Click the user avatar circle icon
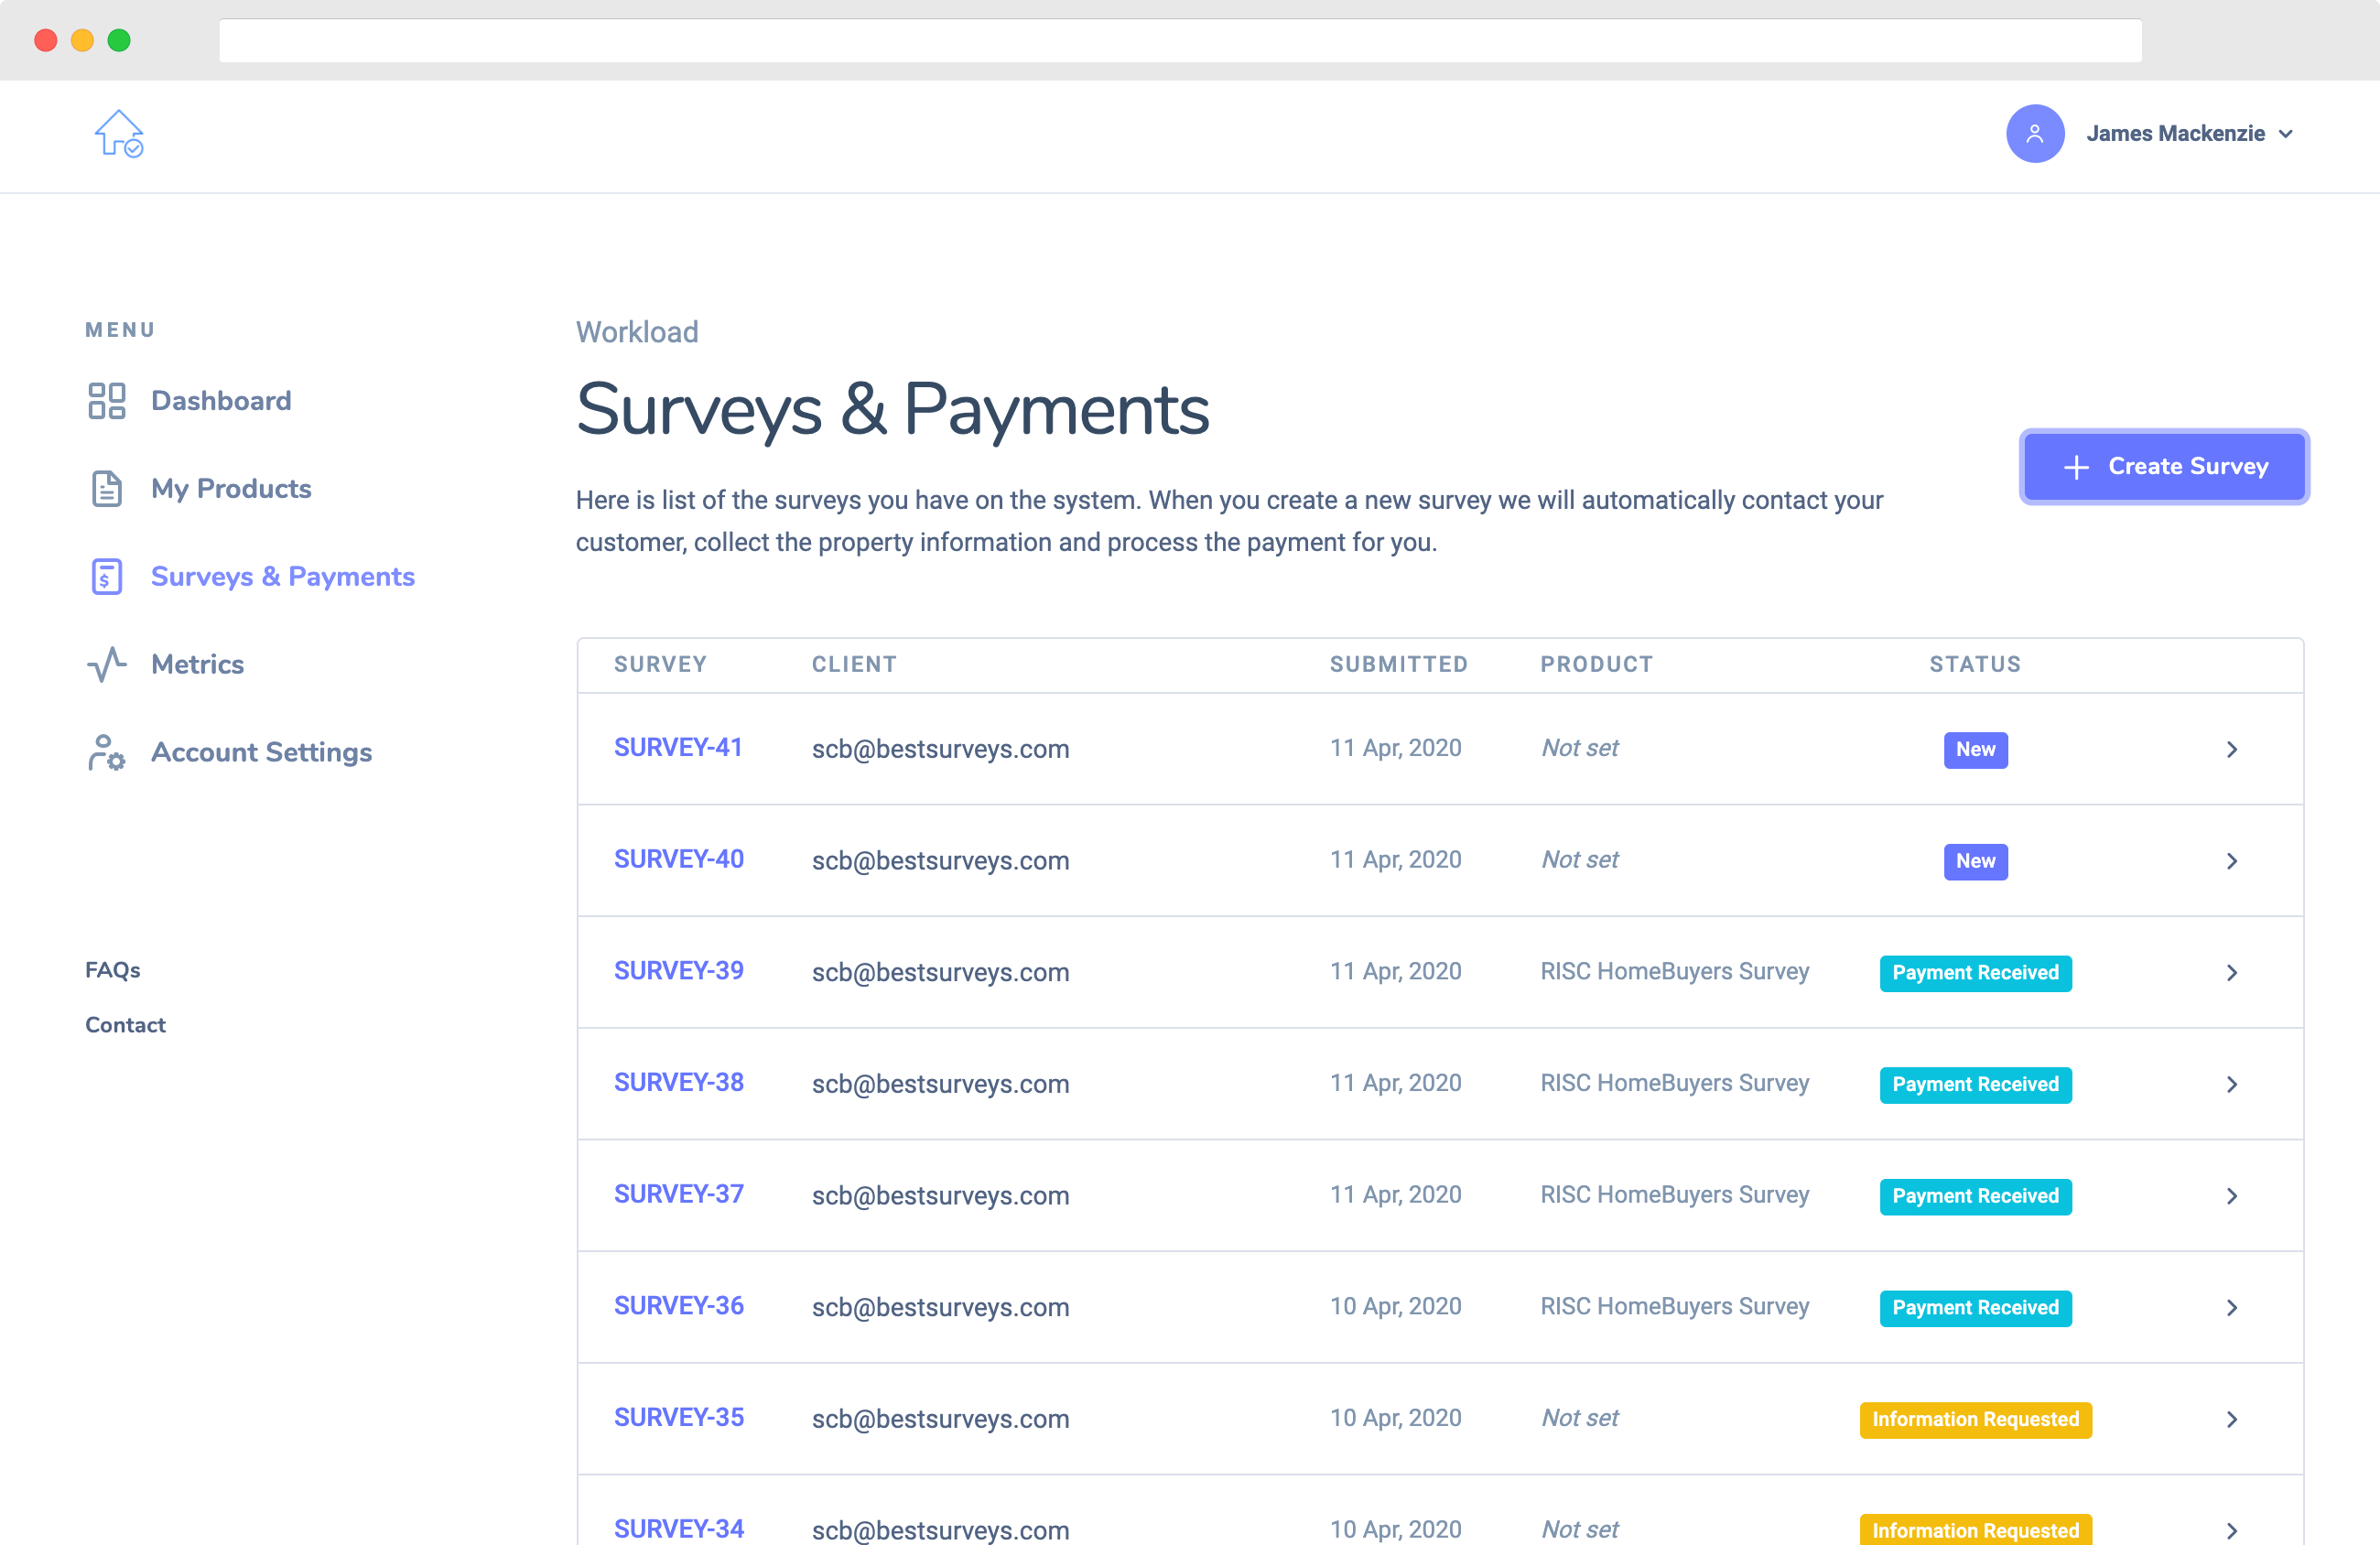 coord(2034,133)
